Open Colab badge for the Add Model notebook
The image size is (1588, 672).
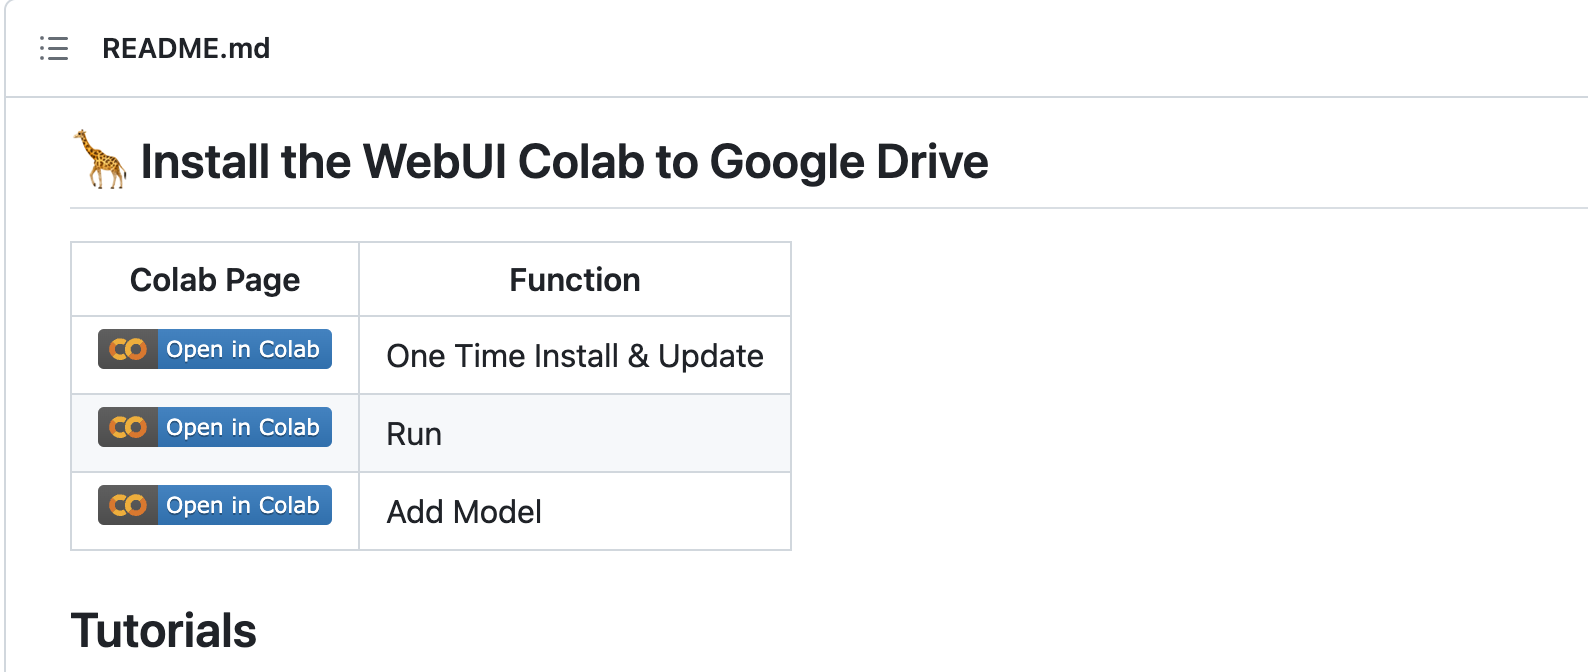pos(215,505)
